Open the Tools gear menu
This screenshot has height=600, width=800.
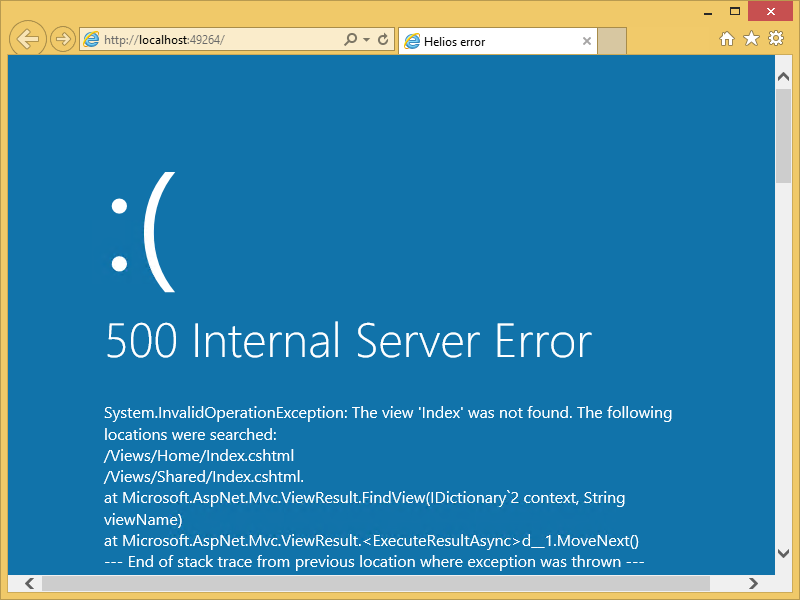click(776, 38)
